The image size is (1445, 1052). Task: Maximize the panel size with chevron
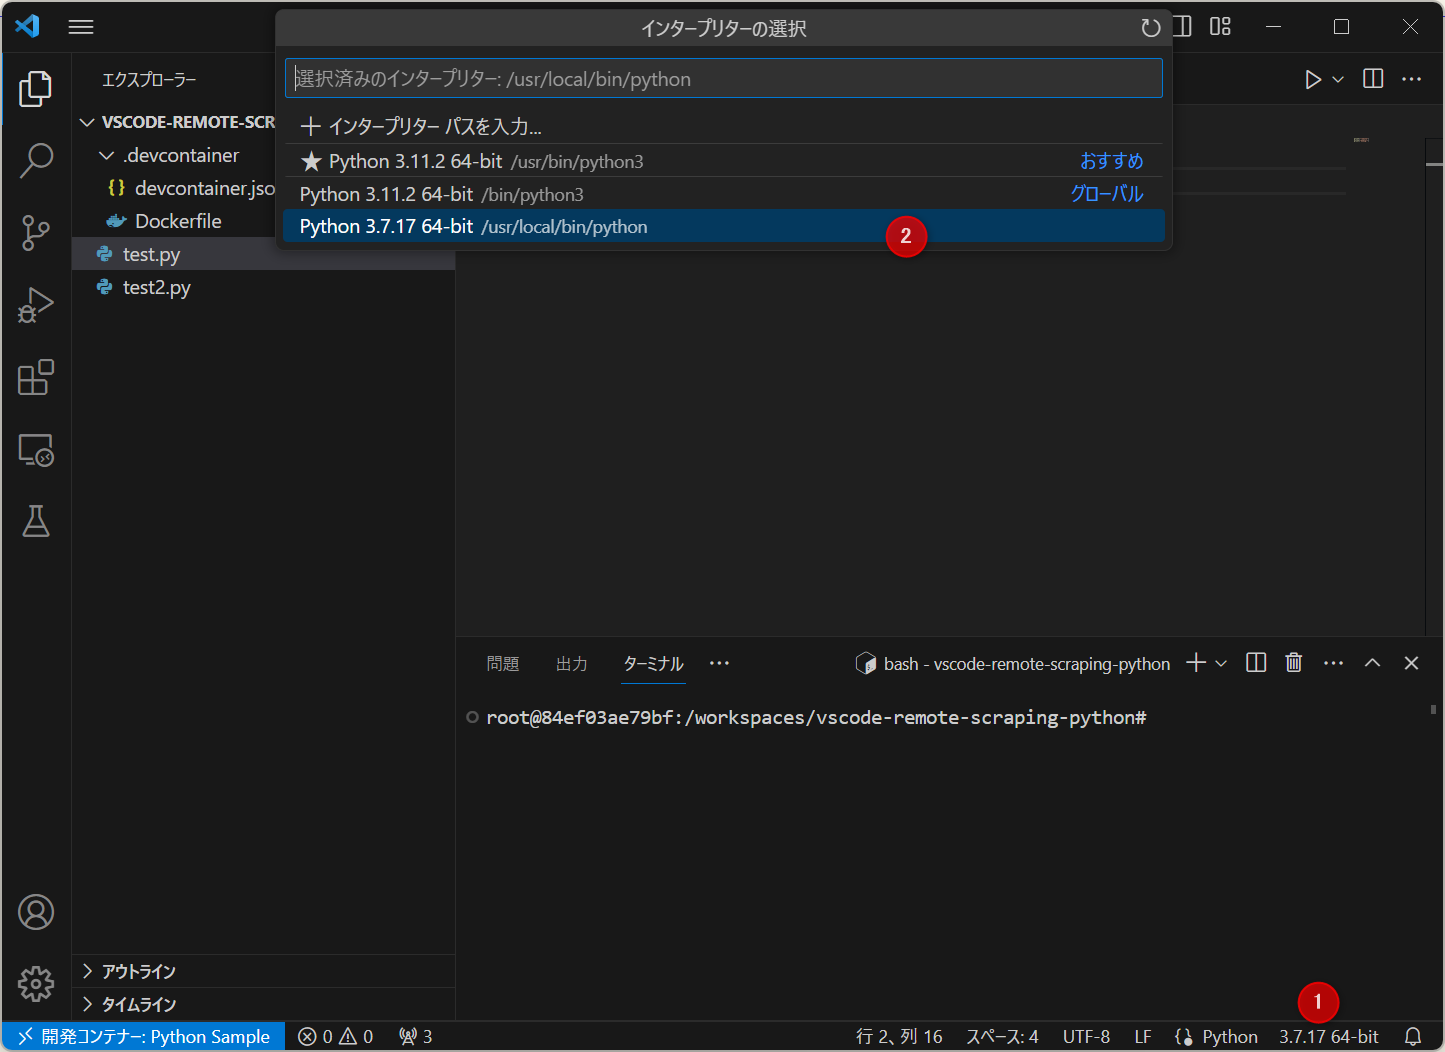[x=1373, y=663]
